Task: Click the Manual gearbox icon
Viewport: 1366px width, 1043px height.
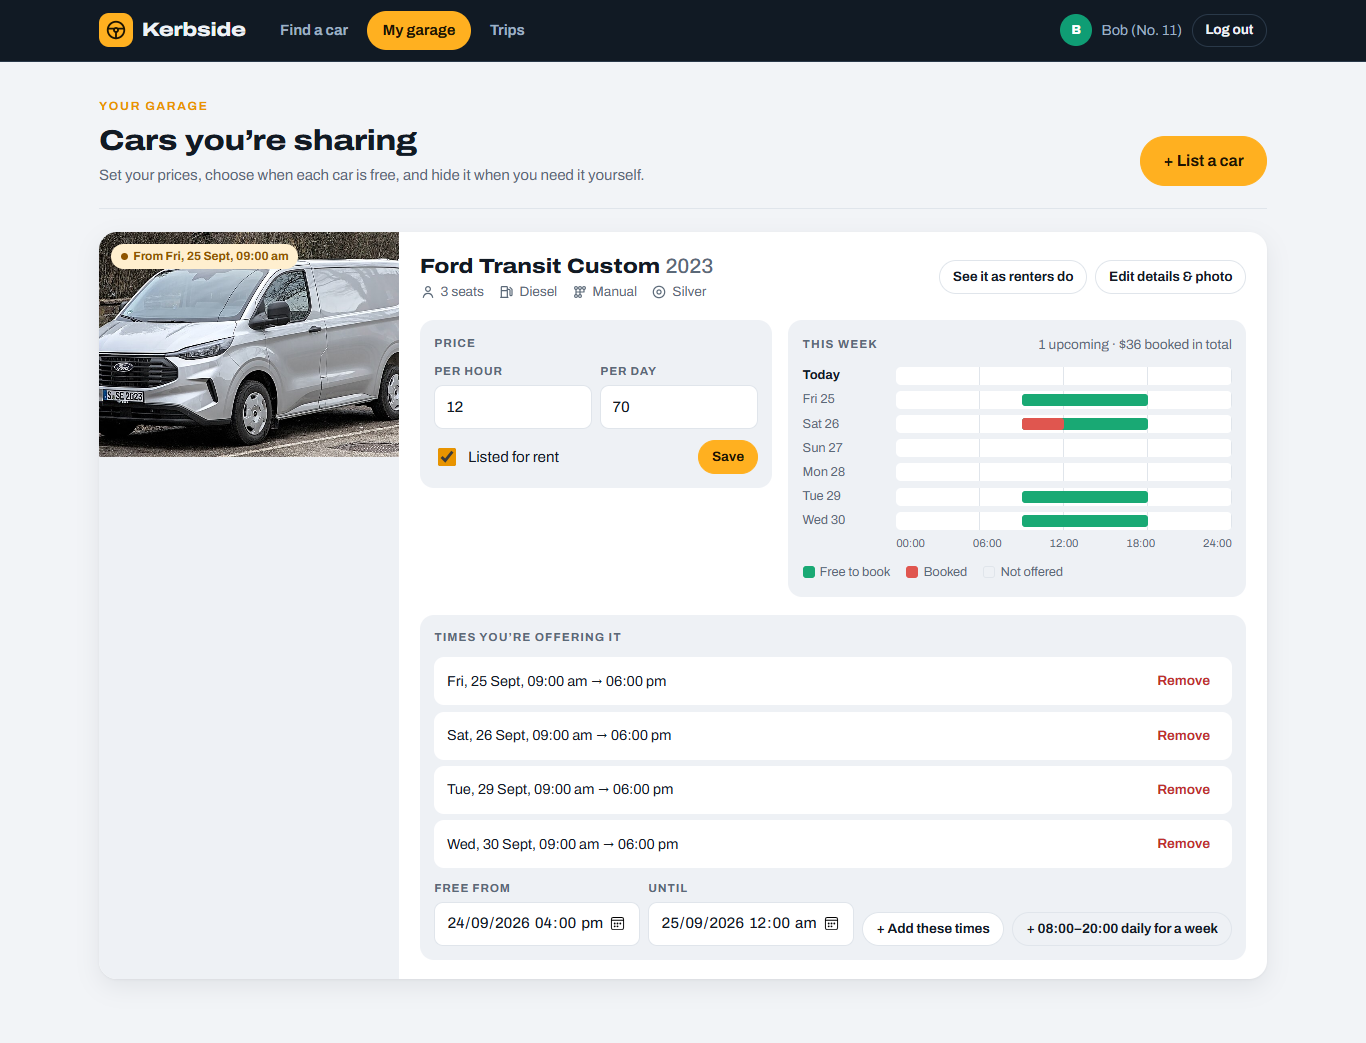Action: pos(579,292)
